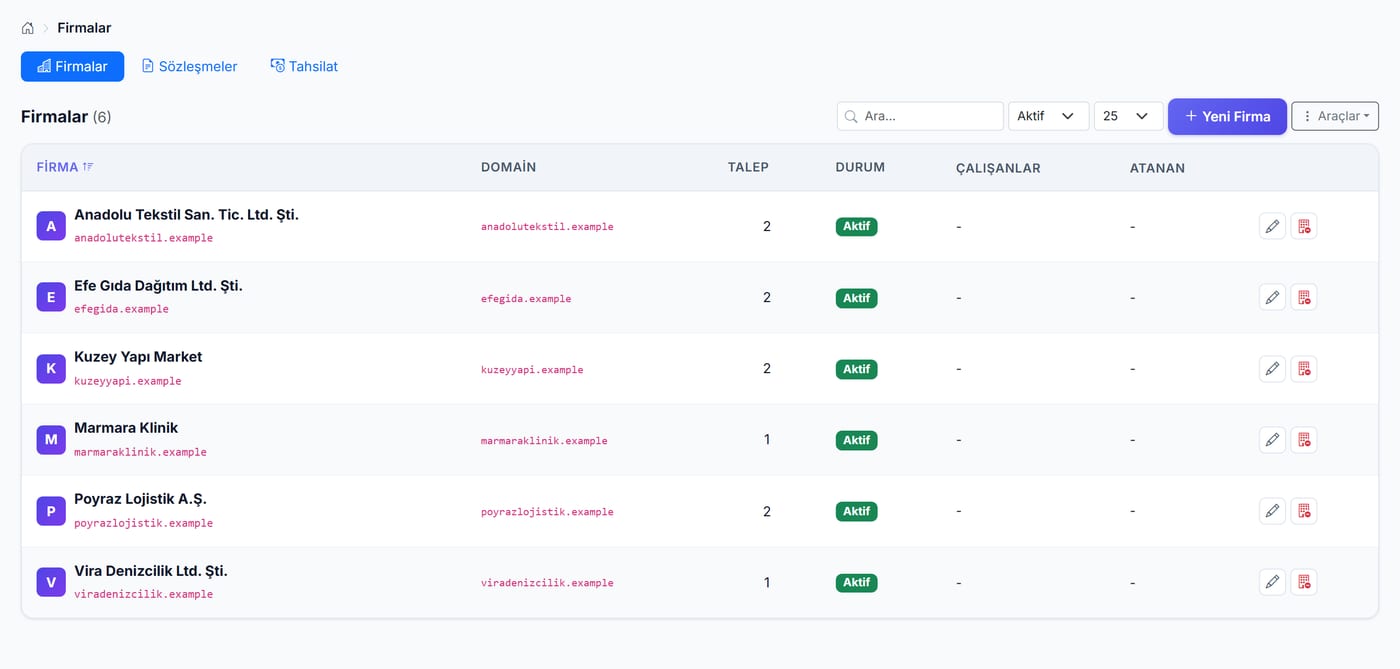The width and height of the screenshot is (1400, 669).
Task: Open the 25 per-page dropdown
Action: pos(1128,116)
